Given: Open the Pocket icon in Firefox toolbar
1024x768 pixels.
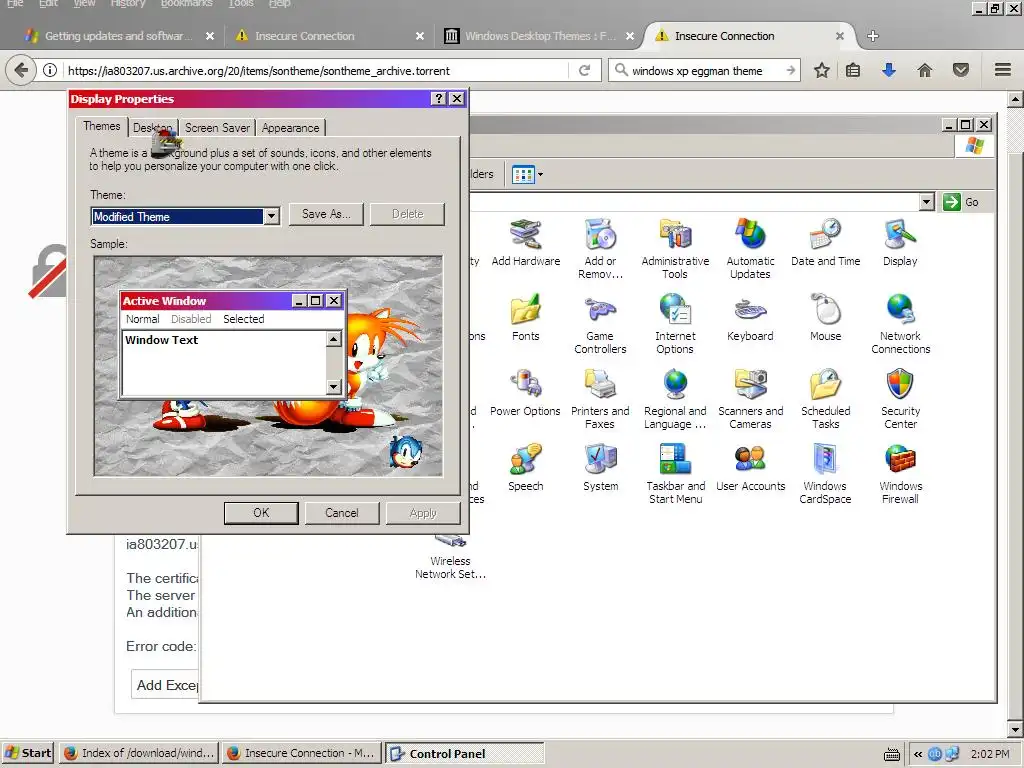Looking at the screenshot, I should [x=961, y=70].
